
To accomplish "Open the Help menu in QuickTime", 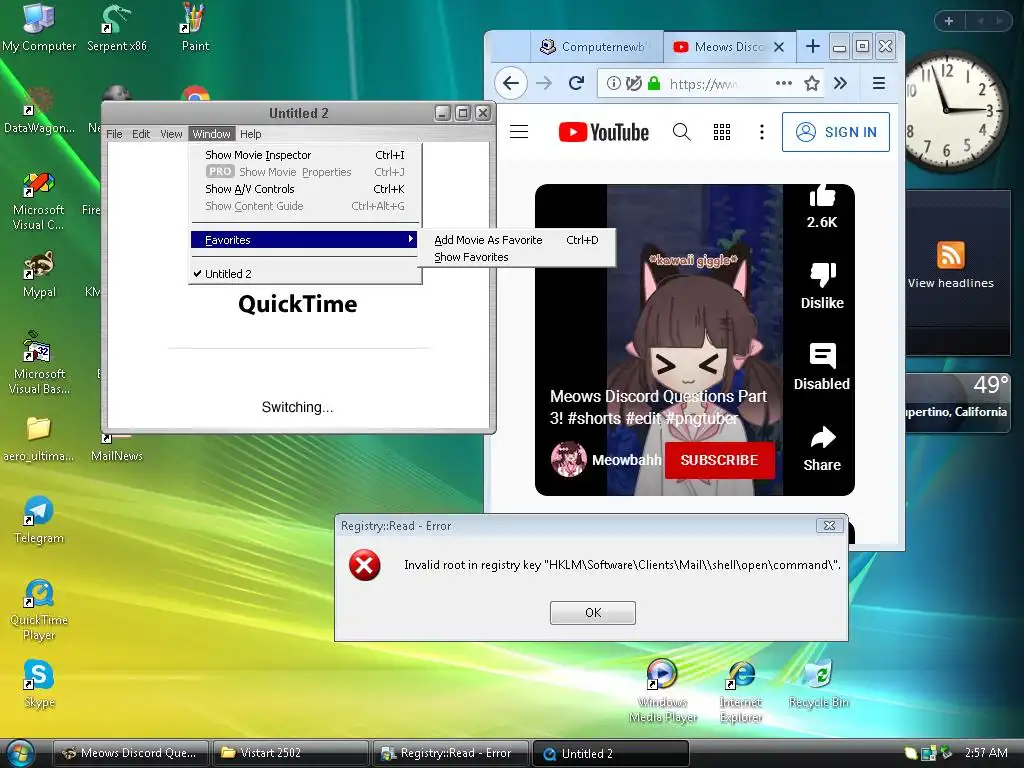I will [x=251, y=134].
